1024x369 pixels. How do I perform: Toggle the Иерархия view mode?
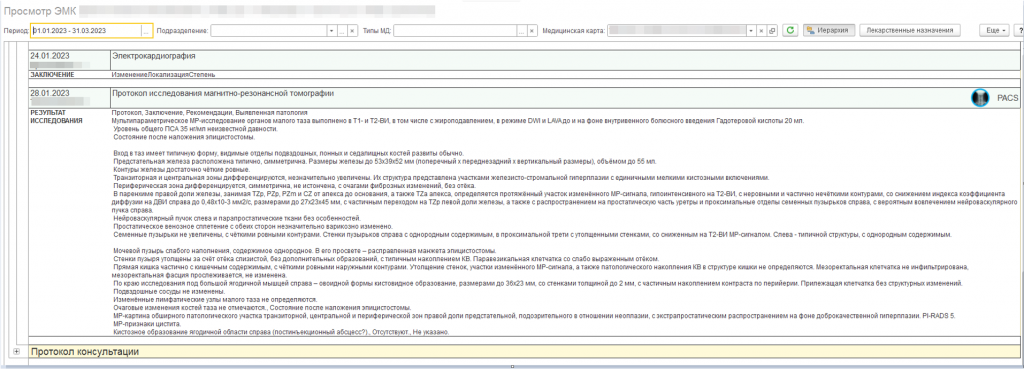(829, 31)
